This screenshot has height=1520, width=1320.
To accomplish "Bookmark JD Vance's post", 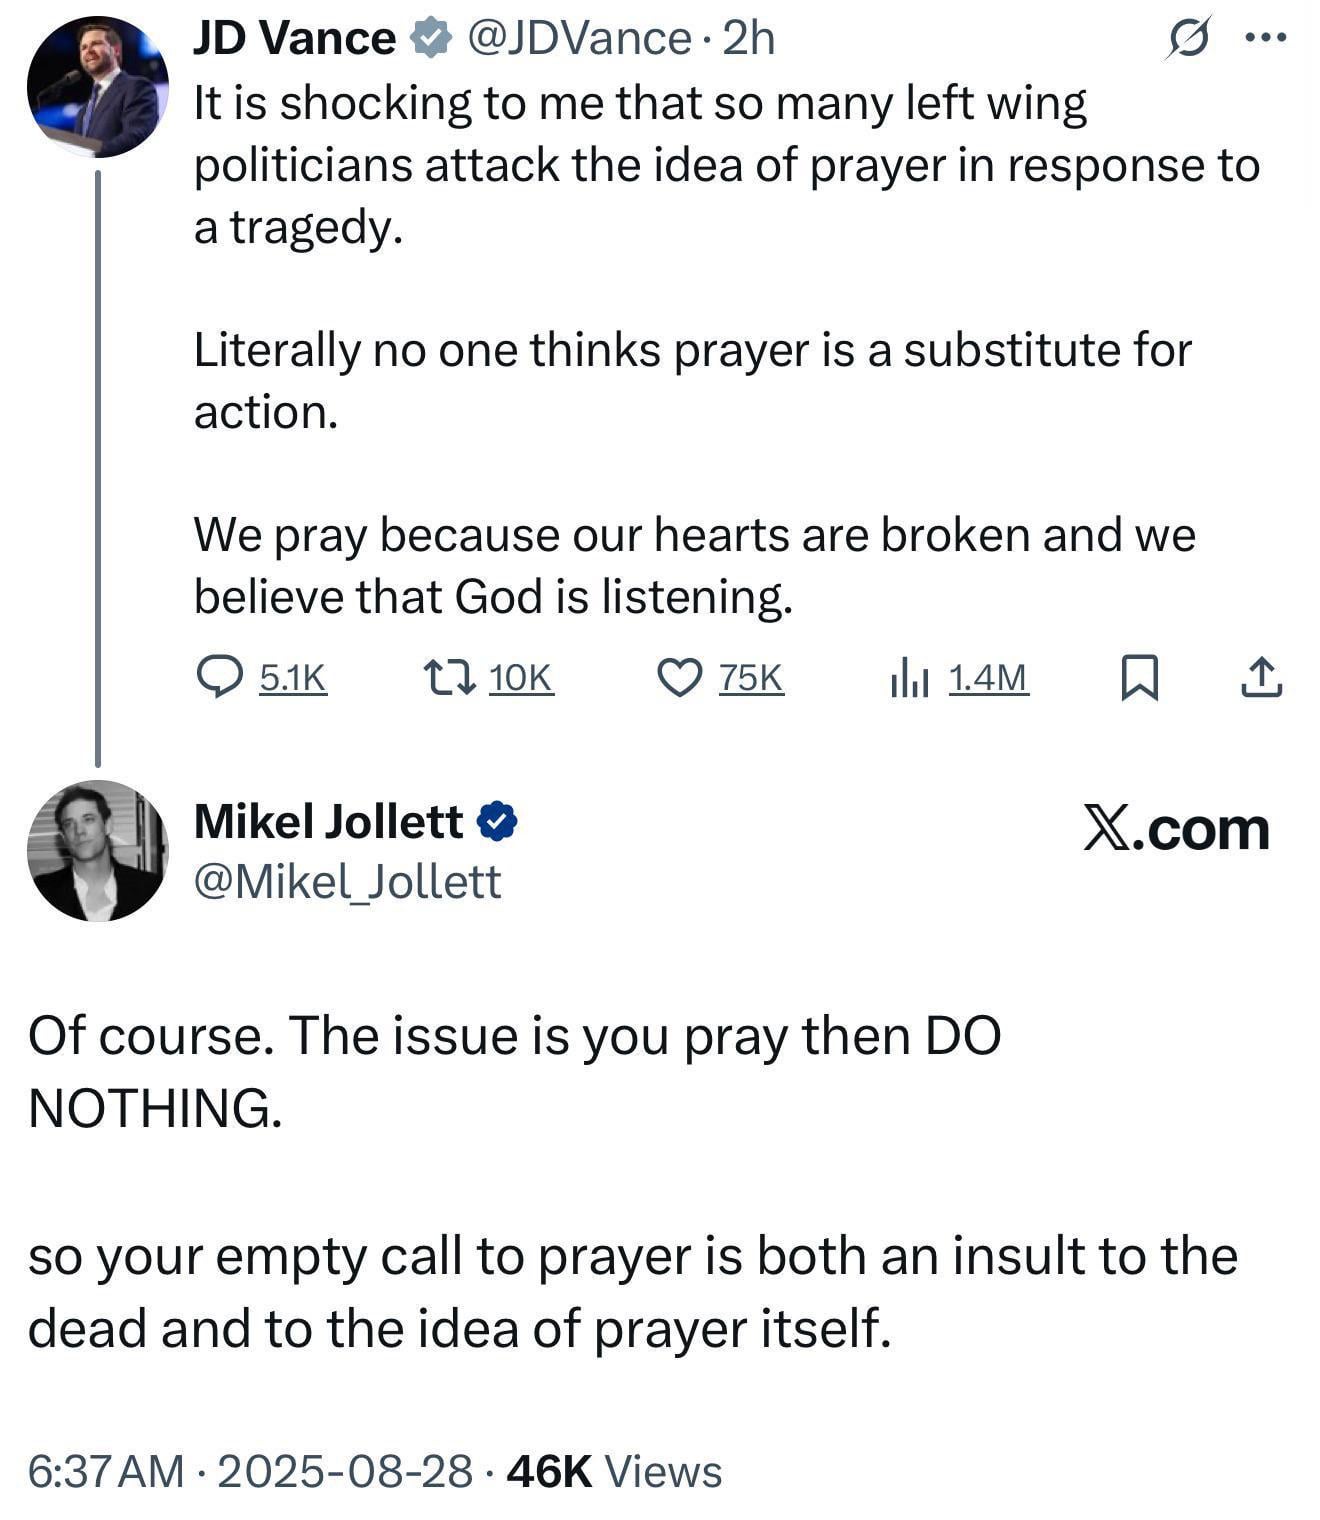I will [1140, 677].
